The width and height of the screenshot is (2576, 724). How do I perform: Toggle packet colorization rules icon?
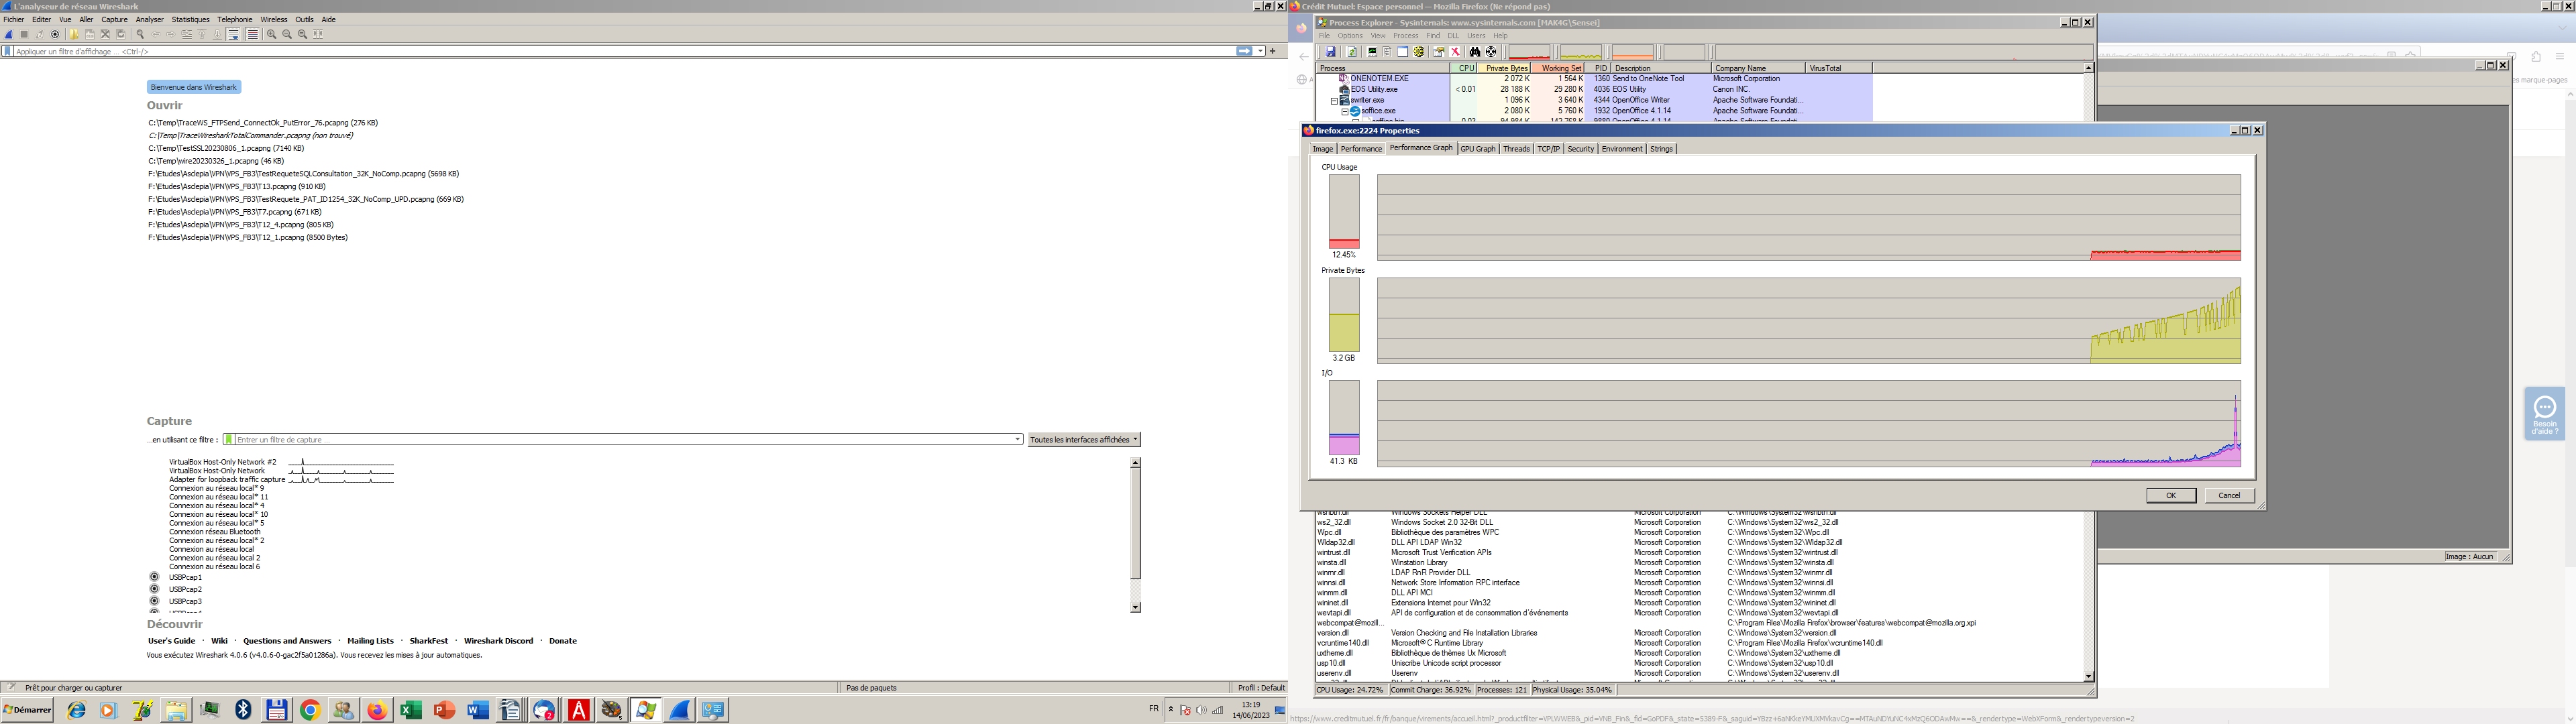[253, 34]
